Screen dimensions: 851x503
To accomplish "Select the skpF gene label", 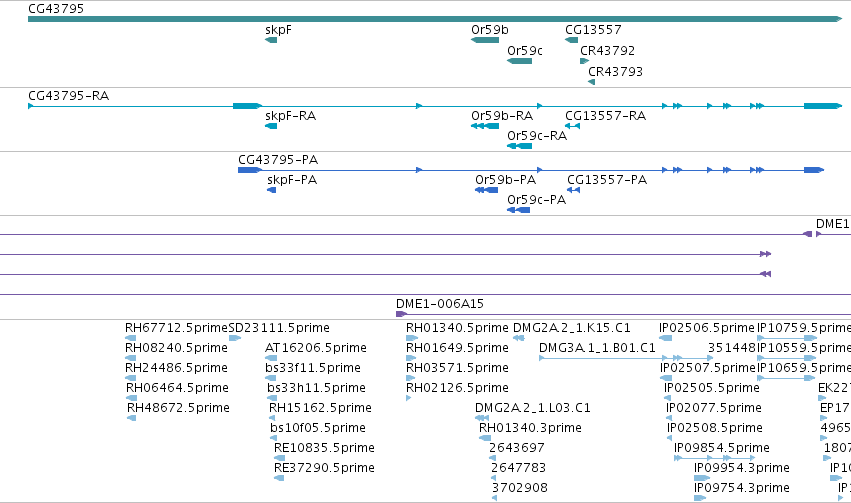I will tap(278, 30).
